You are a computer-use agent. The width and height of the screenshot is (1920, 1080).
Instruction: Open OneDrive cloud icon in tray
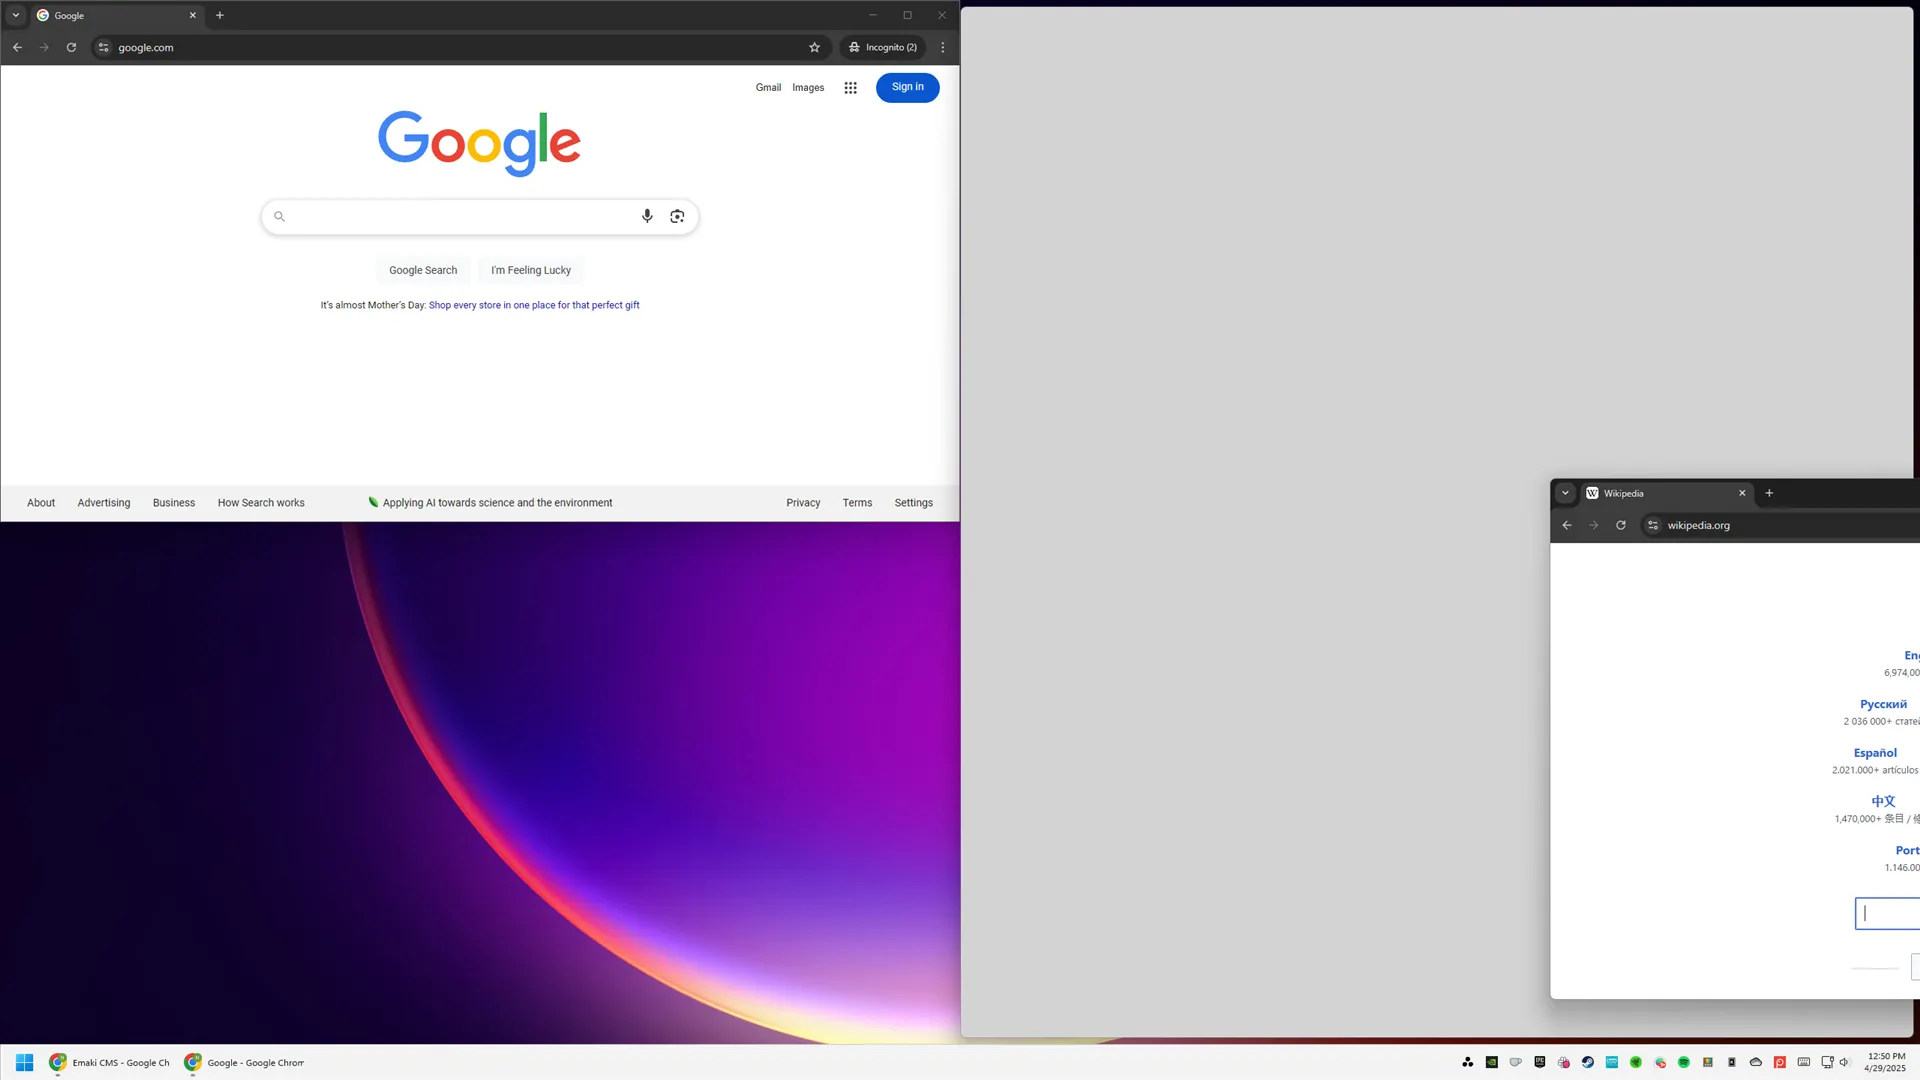(1756, 1062)
